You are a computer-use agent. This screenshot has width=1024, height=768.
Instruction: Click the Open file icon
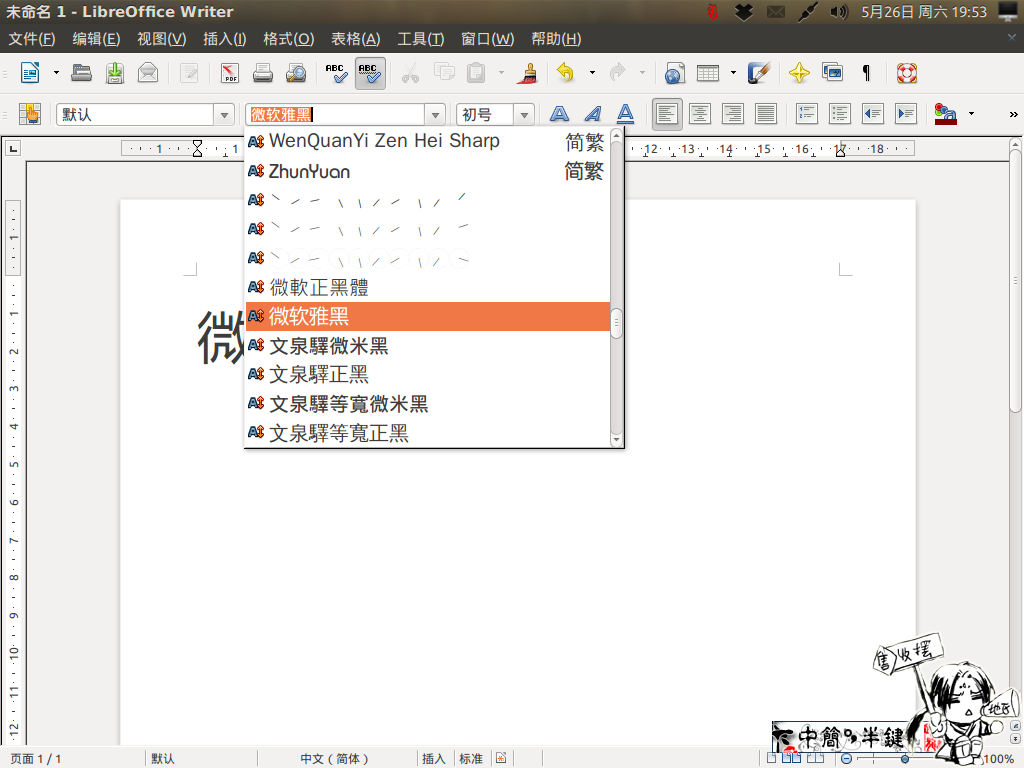(82, 72)
